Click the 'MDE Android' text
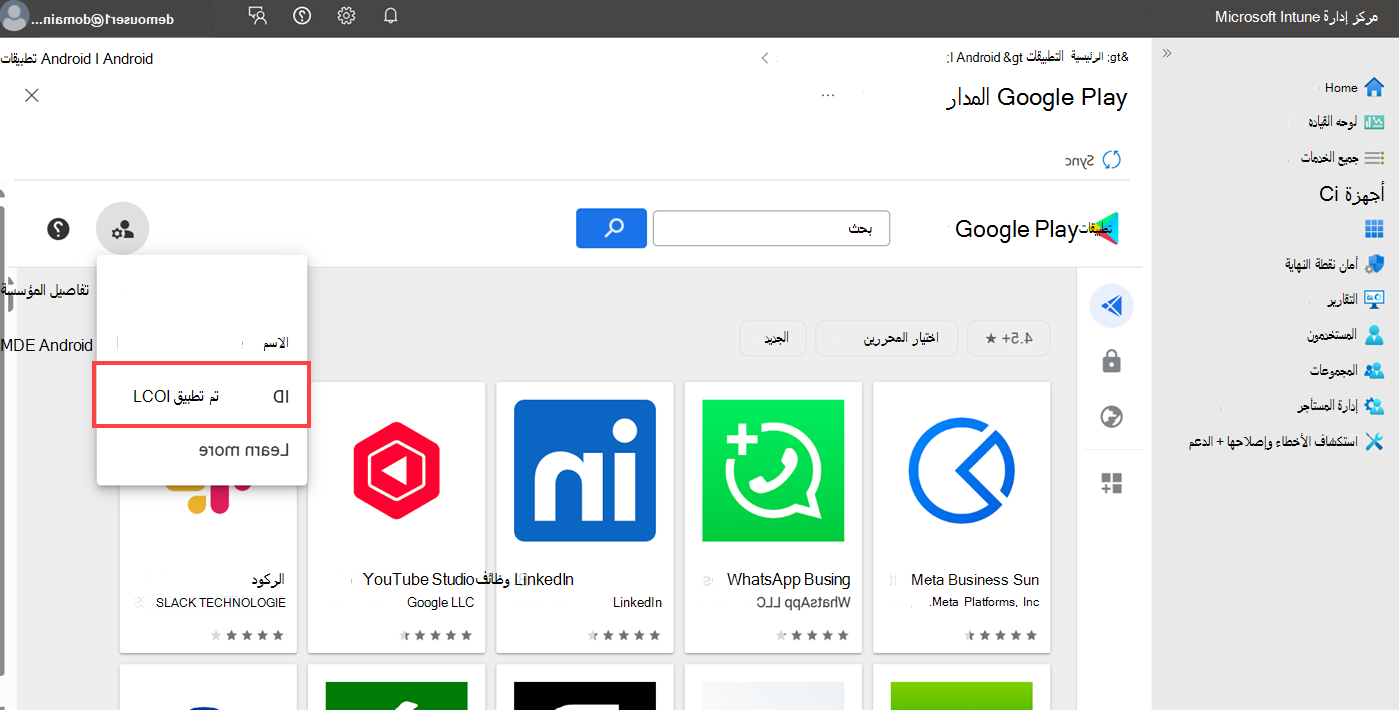The image size is (1399, 710). (47, 345)
